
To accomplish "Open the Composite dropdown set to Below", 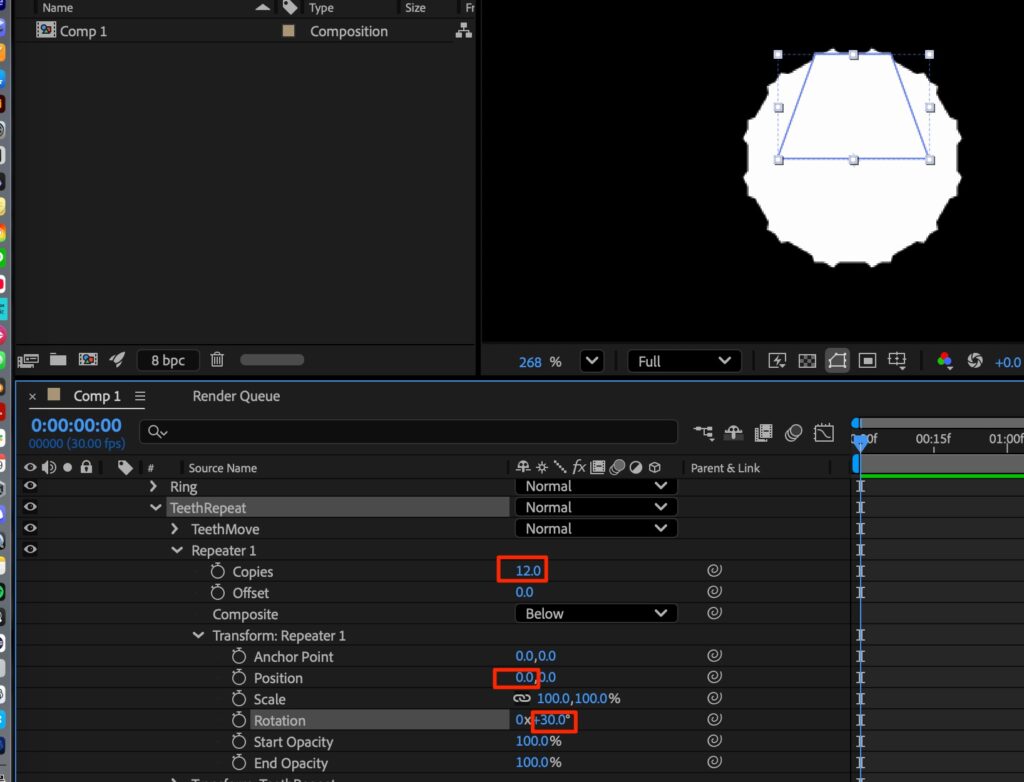I will click(x=595, y=614).
